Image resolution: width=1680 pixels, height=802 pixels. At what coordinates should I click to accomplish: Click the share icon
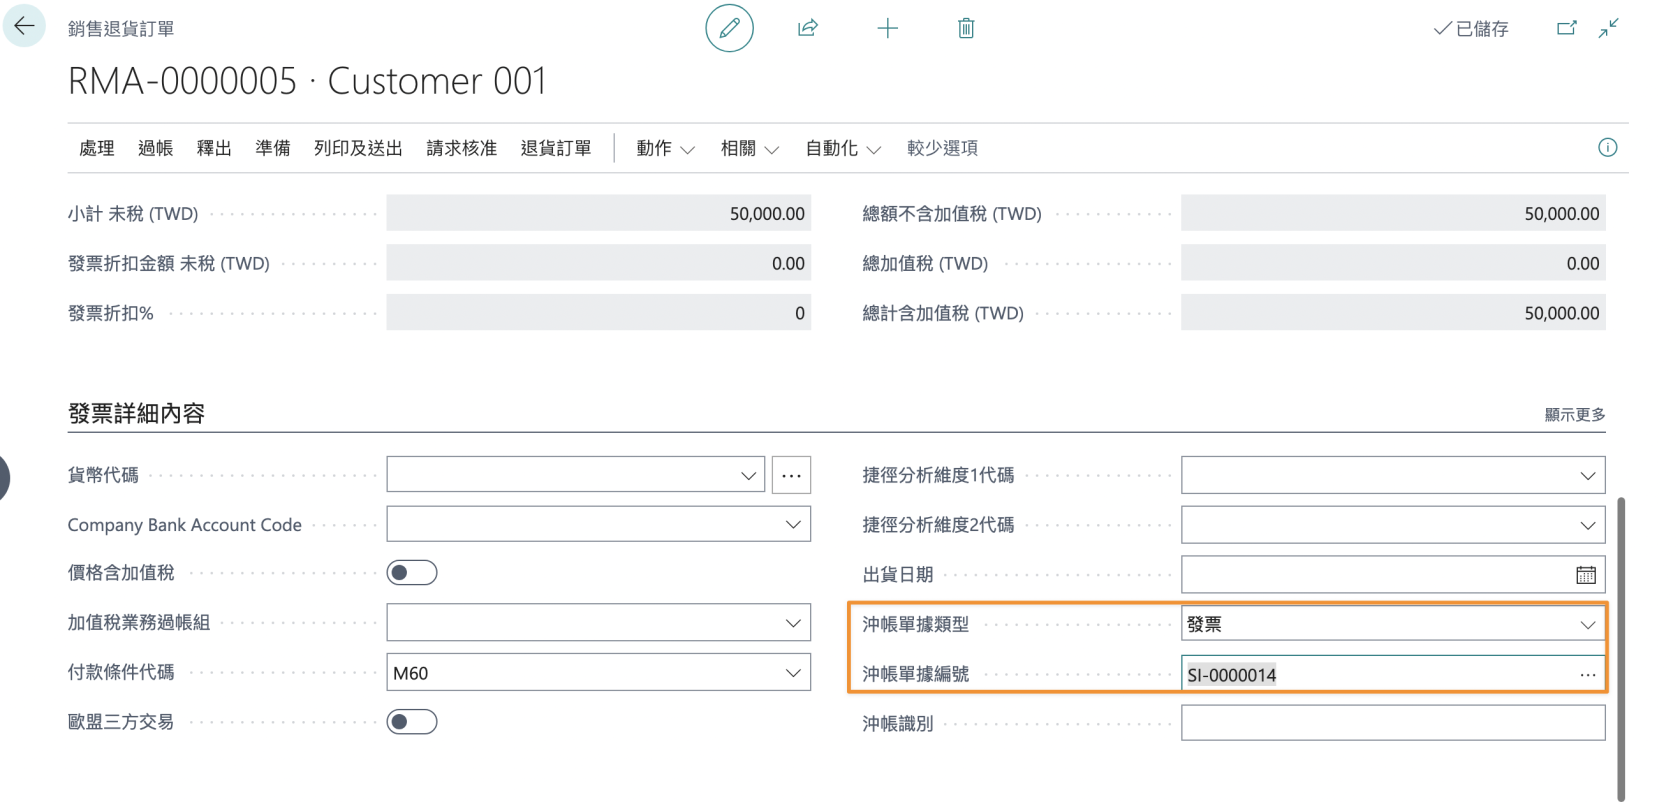[x=808, y=28]
